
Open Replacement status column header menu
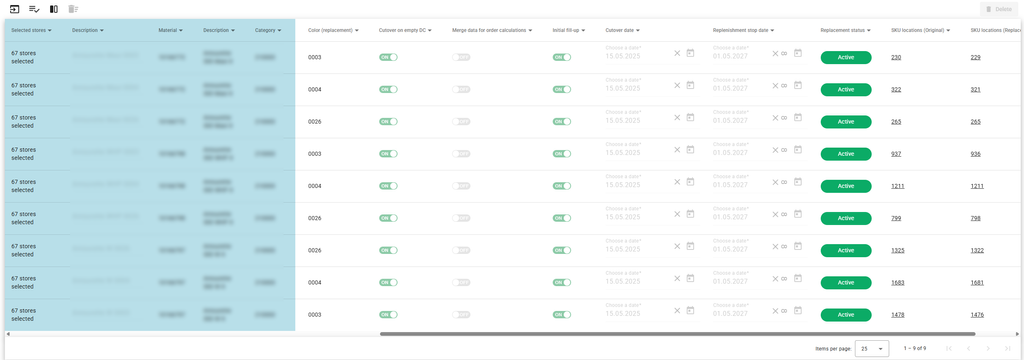[869, 31]
